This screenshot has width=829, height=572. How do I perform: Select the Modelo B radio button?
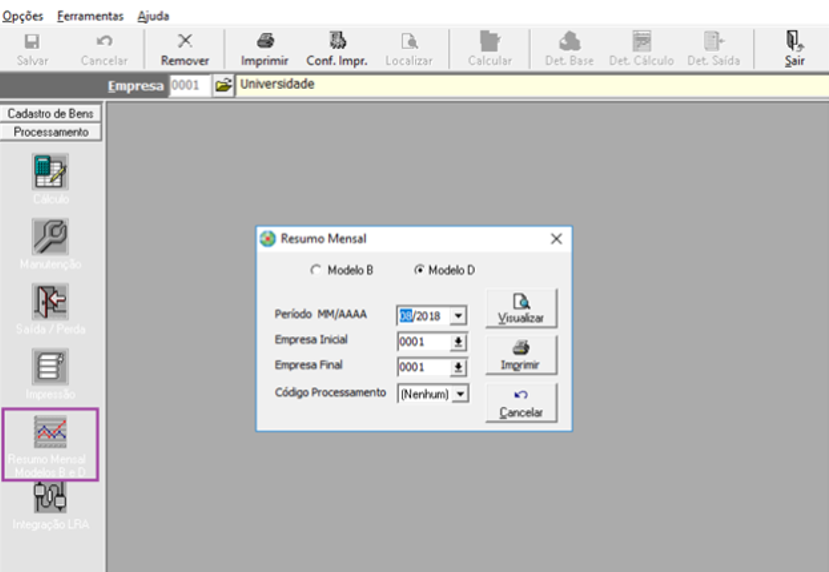tap(316, 270)
